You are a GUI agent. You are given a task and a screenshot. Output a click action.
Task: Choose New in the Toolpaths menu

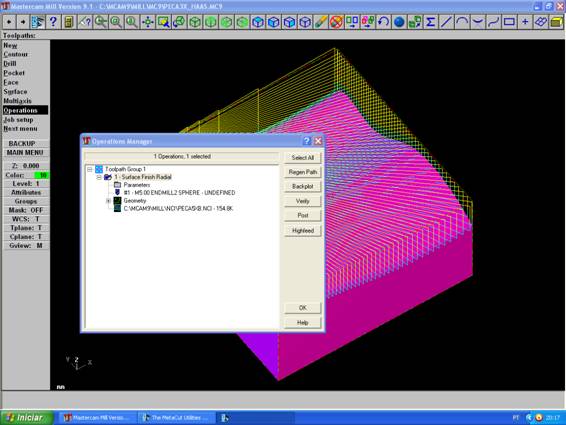point(10,45)
